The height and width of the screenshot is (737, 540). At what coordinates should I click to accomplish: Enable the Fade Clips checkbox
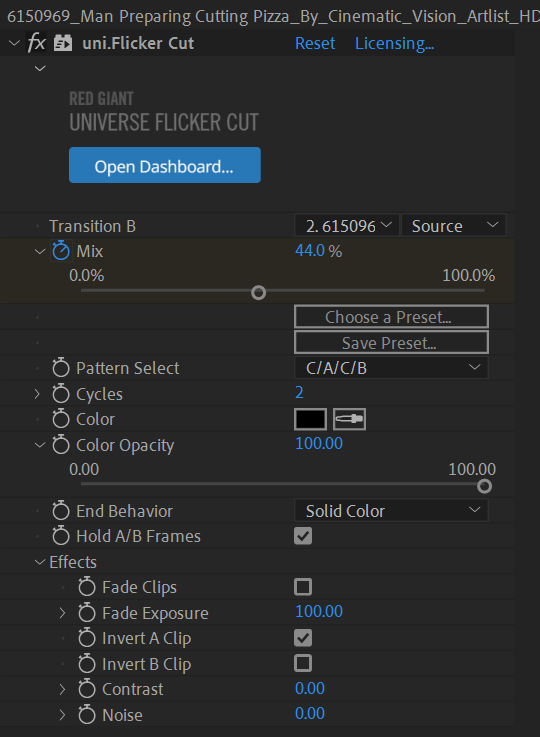click(x=303, y=587)
